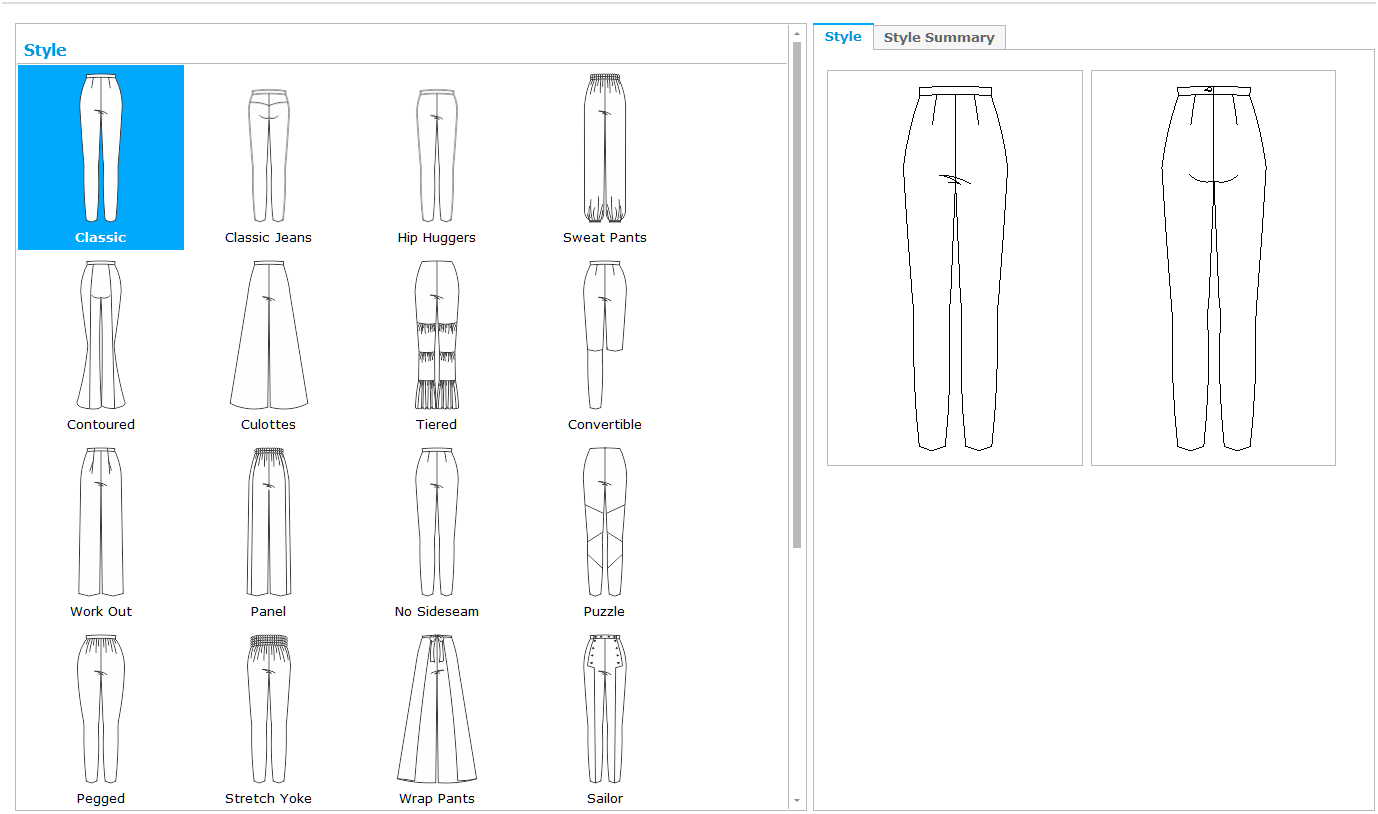Click the 'Pegged' label text
Image resolution: width=1378 pixels, height=814 pixels.
point(101,799)
